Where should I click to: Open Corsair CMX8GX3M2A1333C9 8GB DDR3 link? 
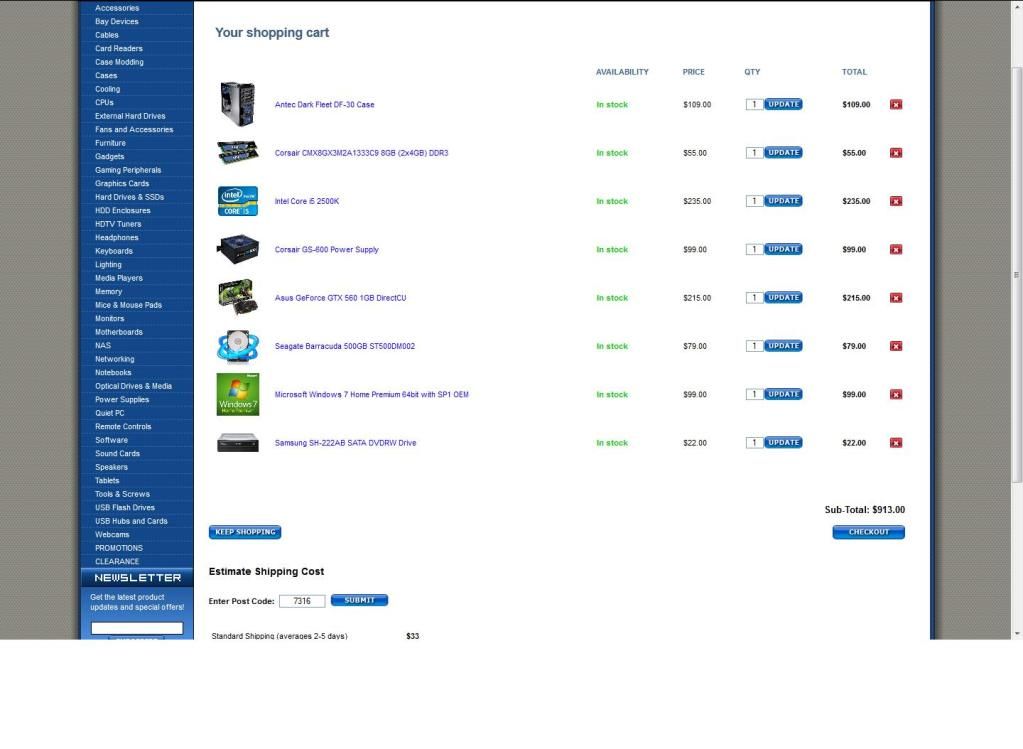(x=361, y=153)
